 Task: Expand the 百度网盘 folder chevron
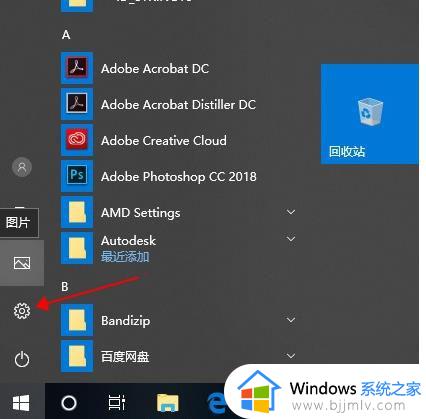[291, 356]
